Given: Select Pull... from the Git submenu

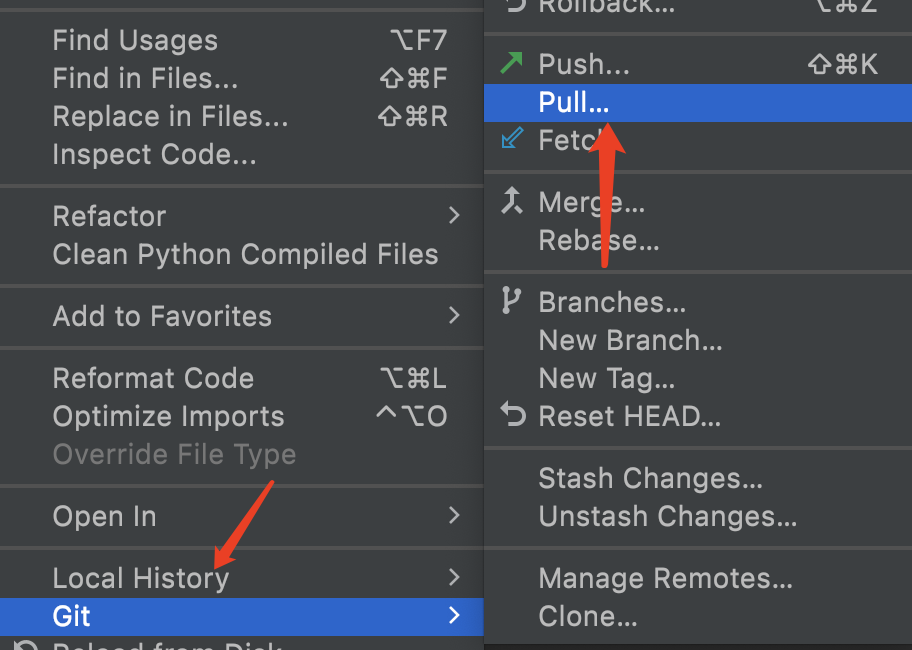Looking at the screenshot, I should [574, 102].
